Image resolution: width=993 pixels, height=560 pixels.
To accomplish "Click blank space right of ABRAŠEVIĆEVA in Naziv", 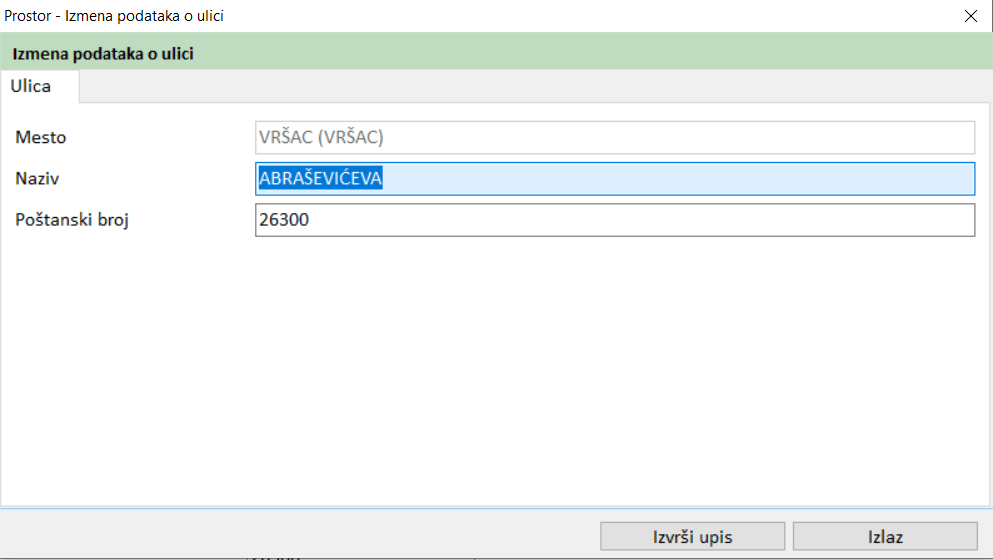I will tap(680, 179).
